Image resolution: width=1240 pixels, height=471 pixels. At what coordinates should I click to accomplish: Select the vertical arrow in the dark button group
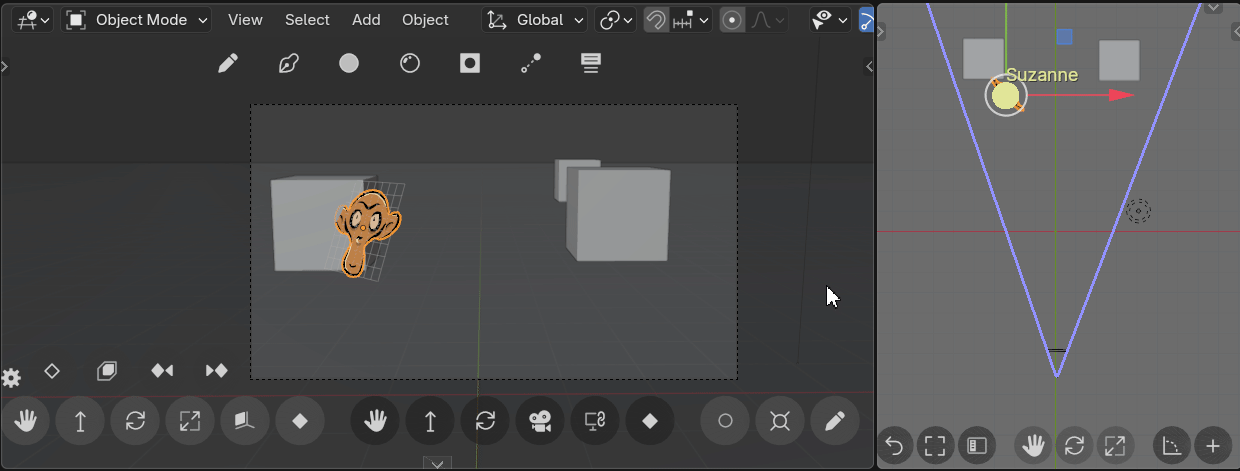tap(430, 422)
